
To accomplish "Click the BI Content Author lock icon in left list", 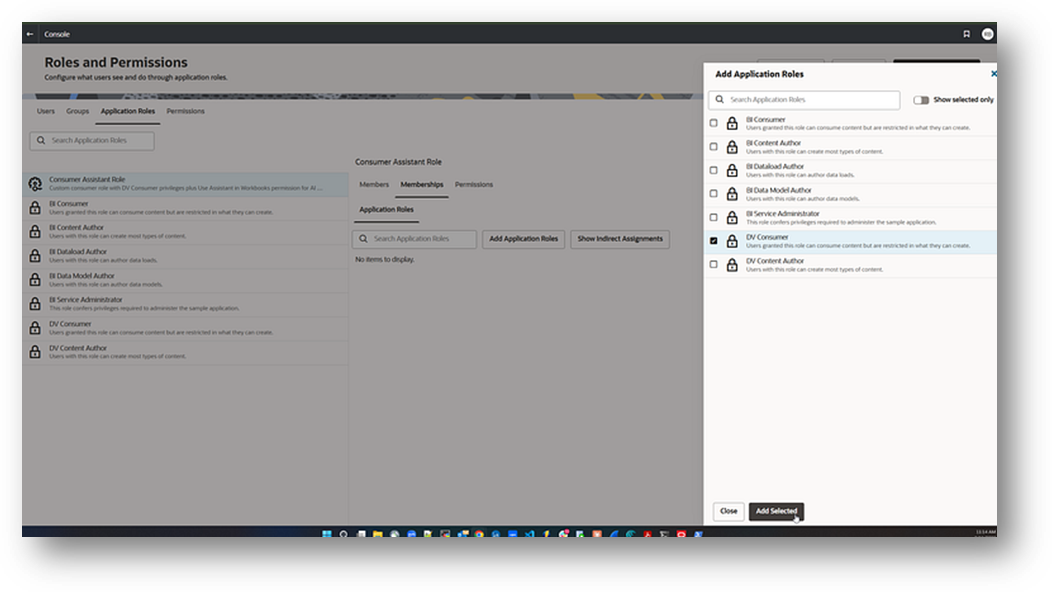I will [x=35, y=232].
